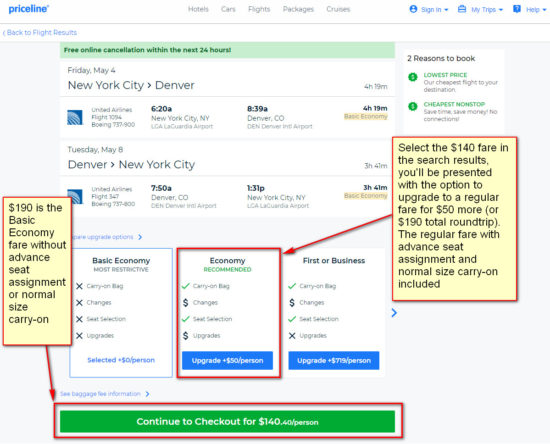Click the Lowest Price green dollar icon
This screenshot has width=550, height=444.
point(413,77)
